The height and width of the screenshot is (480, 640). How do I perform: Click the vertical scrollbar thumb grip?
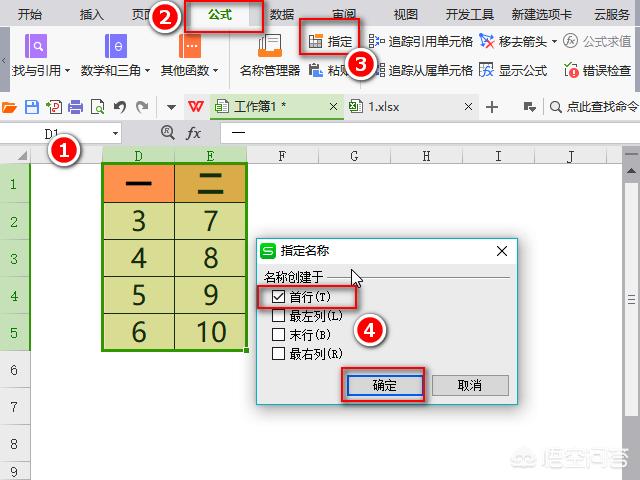coord(631,299)
